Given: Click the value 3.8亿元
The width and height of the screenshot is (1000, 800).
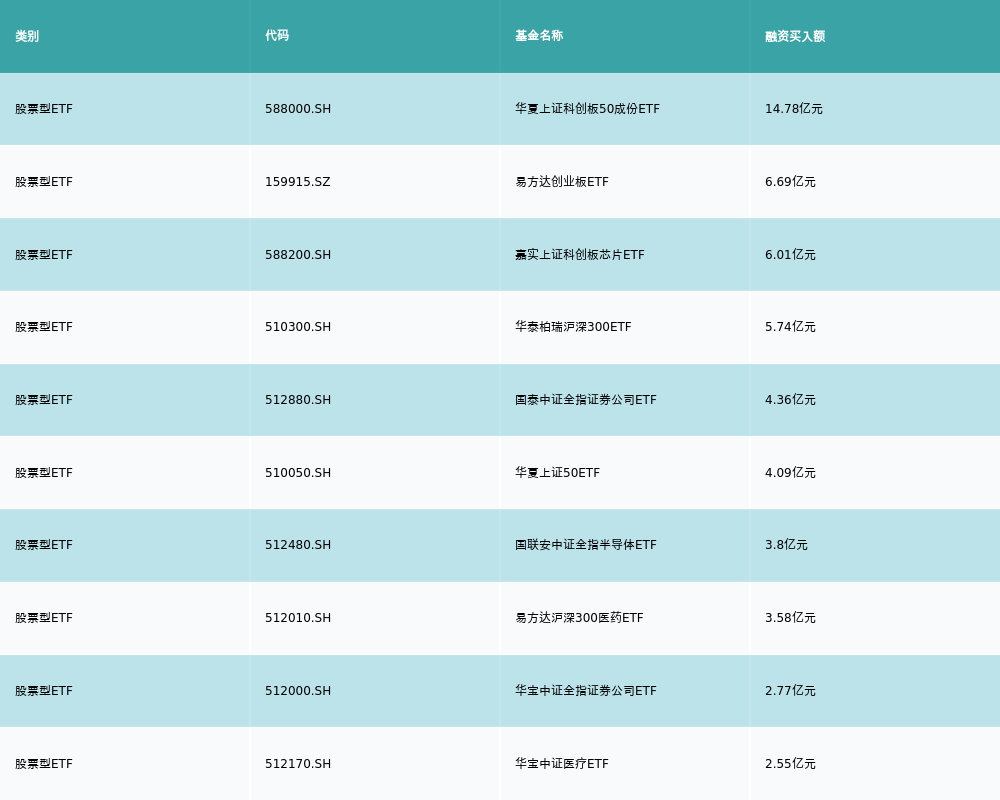Looking at the screenshot, I should pos(786,545).
